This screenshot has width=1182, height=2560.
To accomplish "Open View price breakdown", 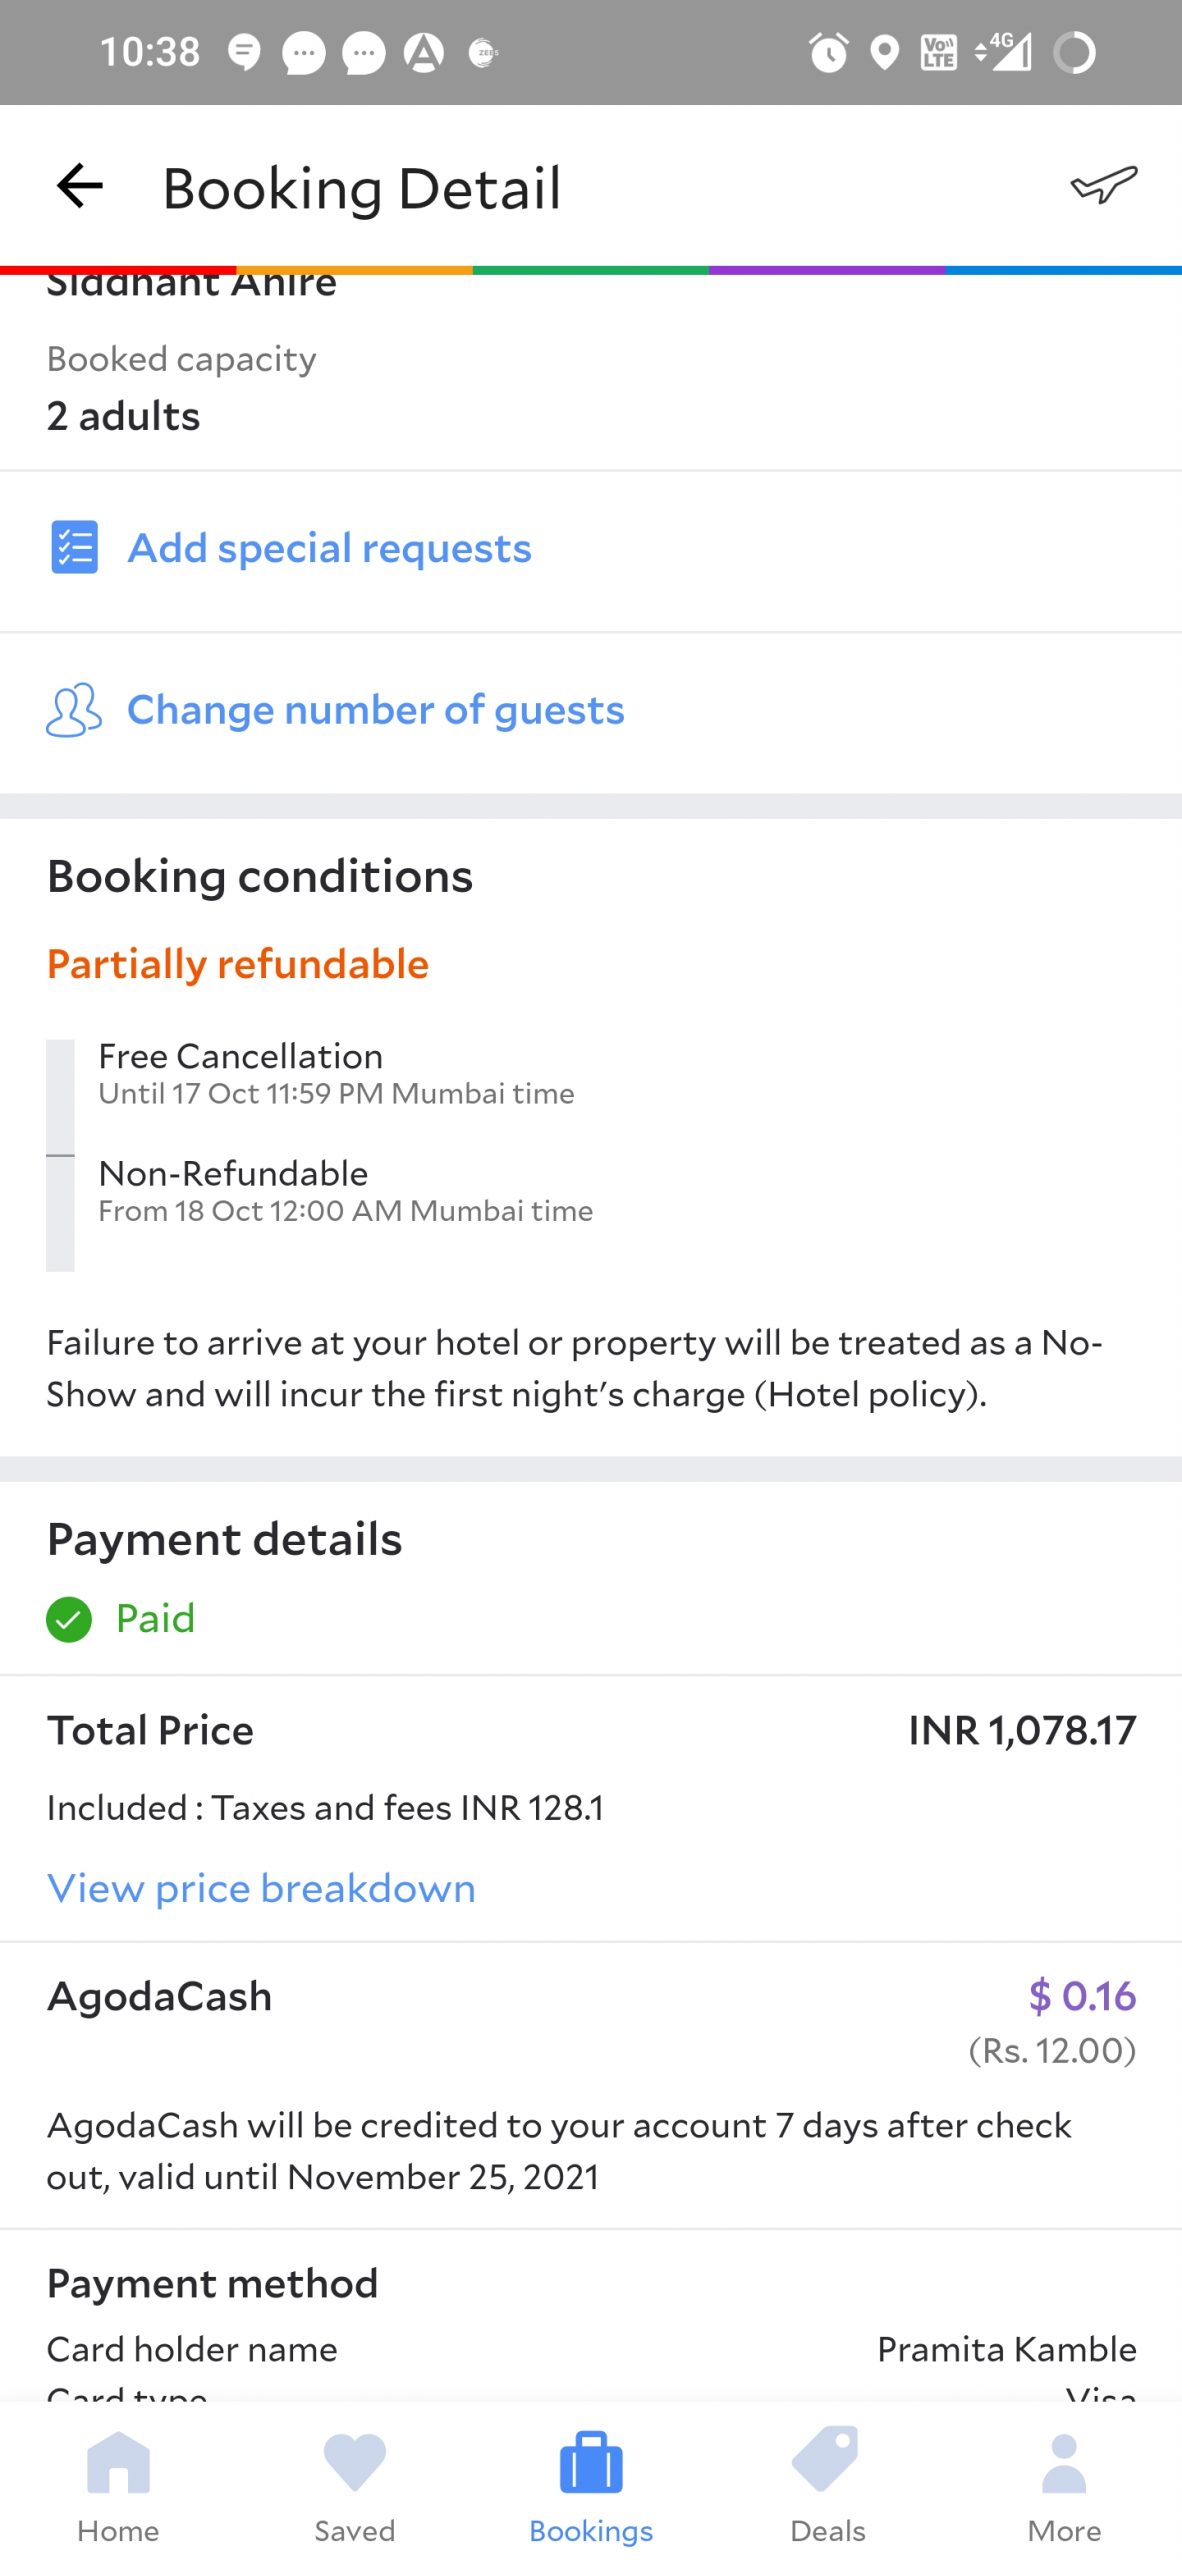I will click(261, 1888).
